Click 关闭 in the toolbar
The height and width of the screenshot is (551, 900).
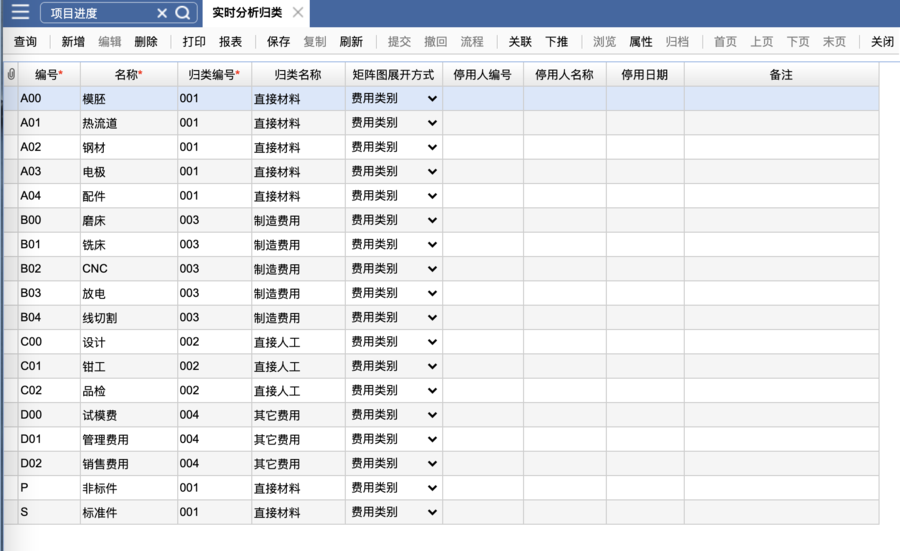click(882, 41)
